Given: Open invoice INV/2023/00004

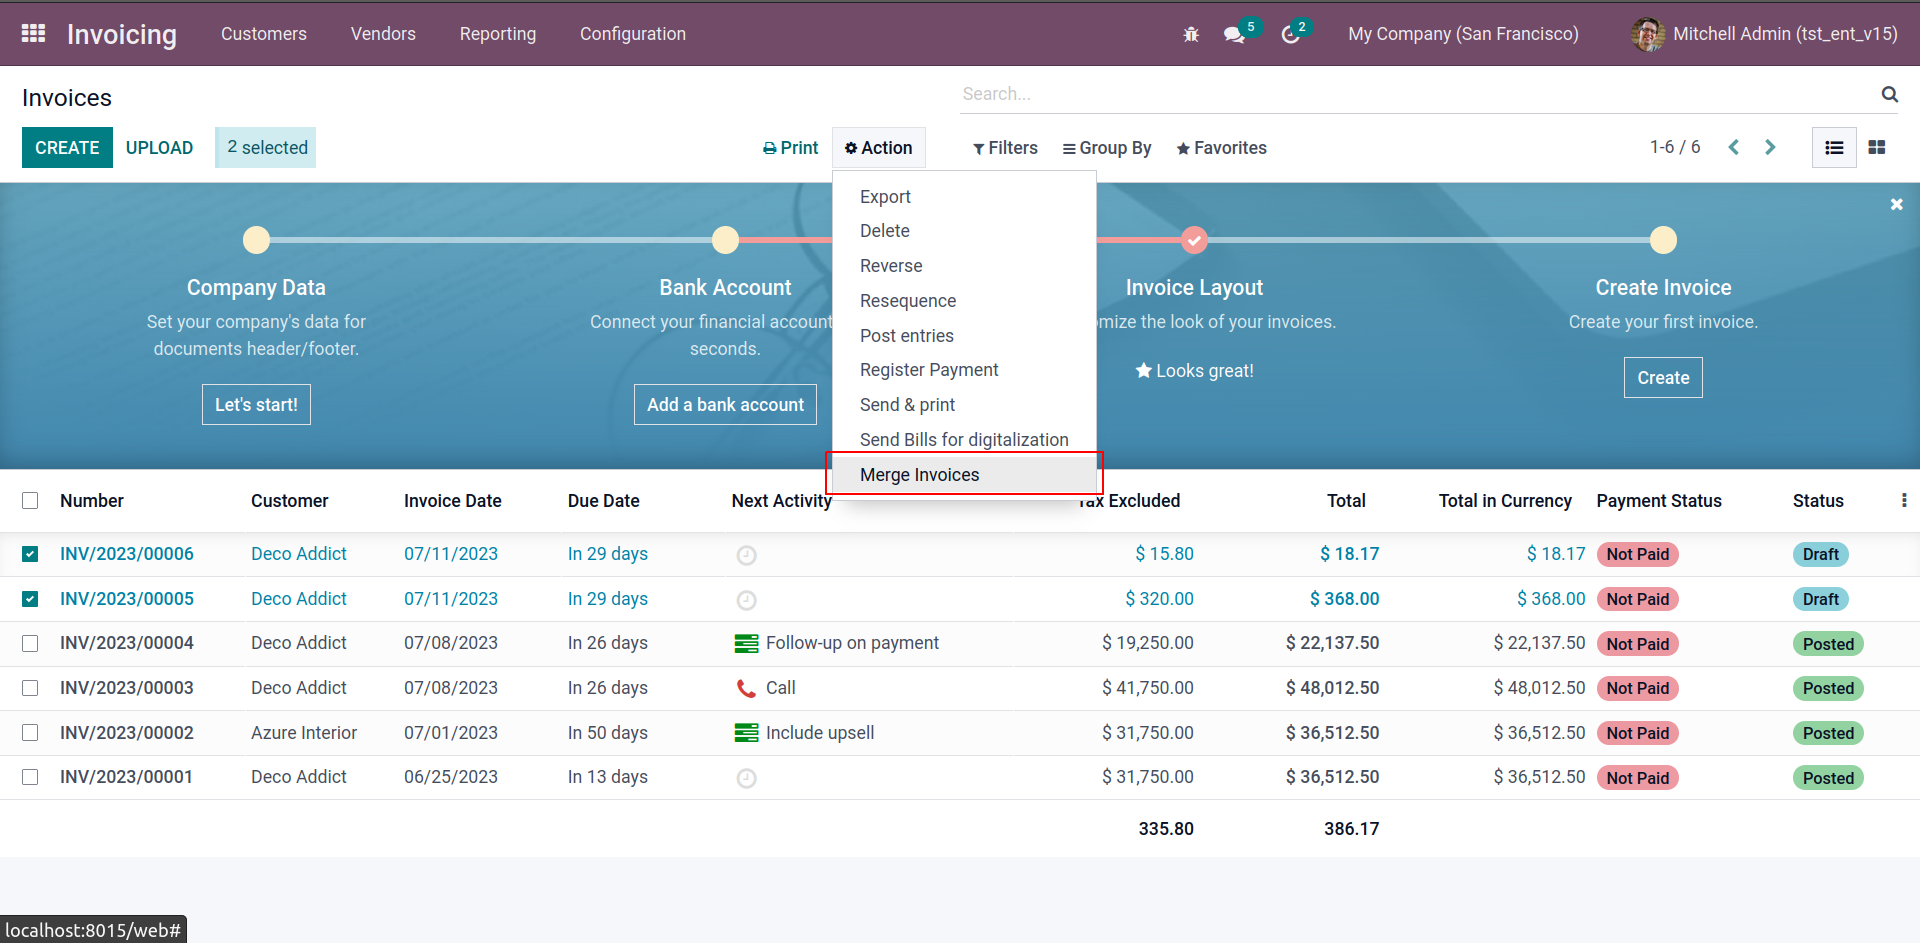Looking at the screenshot, I should click(127, 643).
